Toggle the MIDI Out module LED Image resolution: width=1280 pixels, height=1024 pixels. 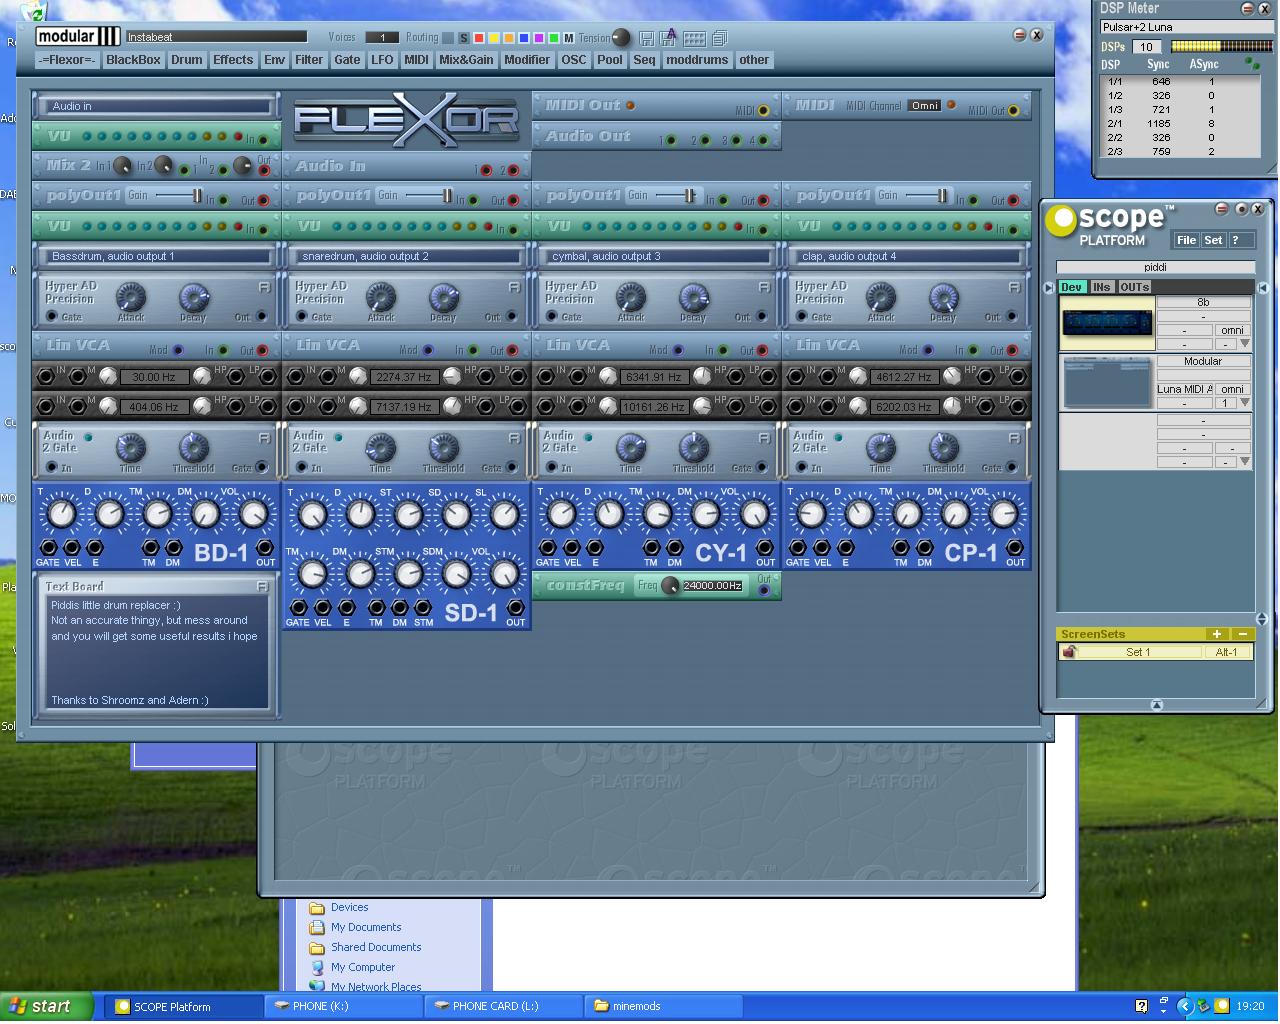630,104
